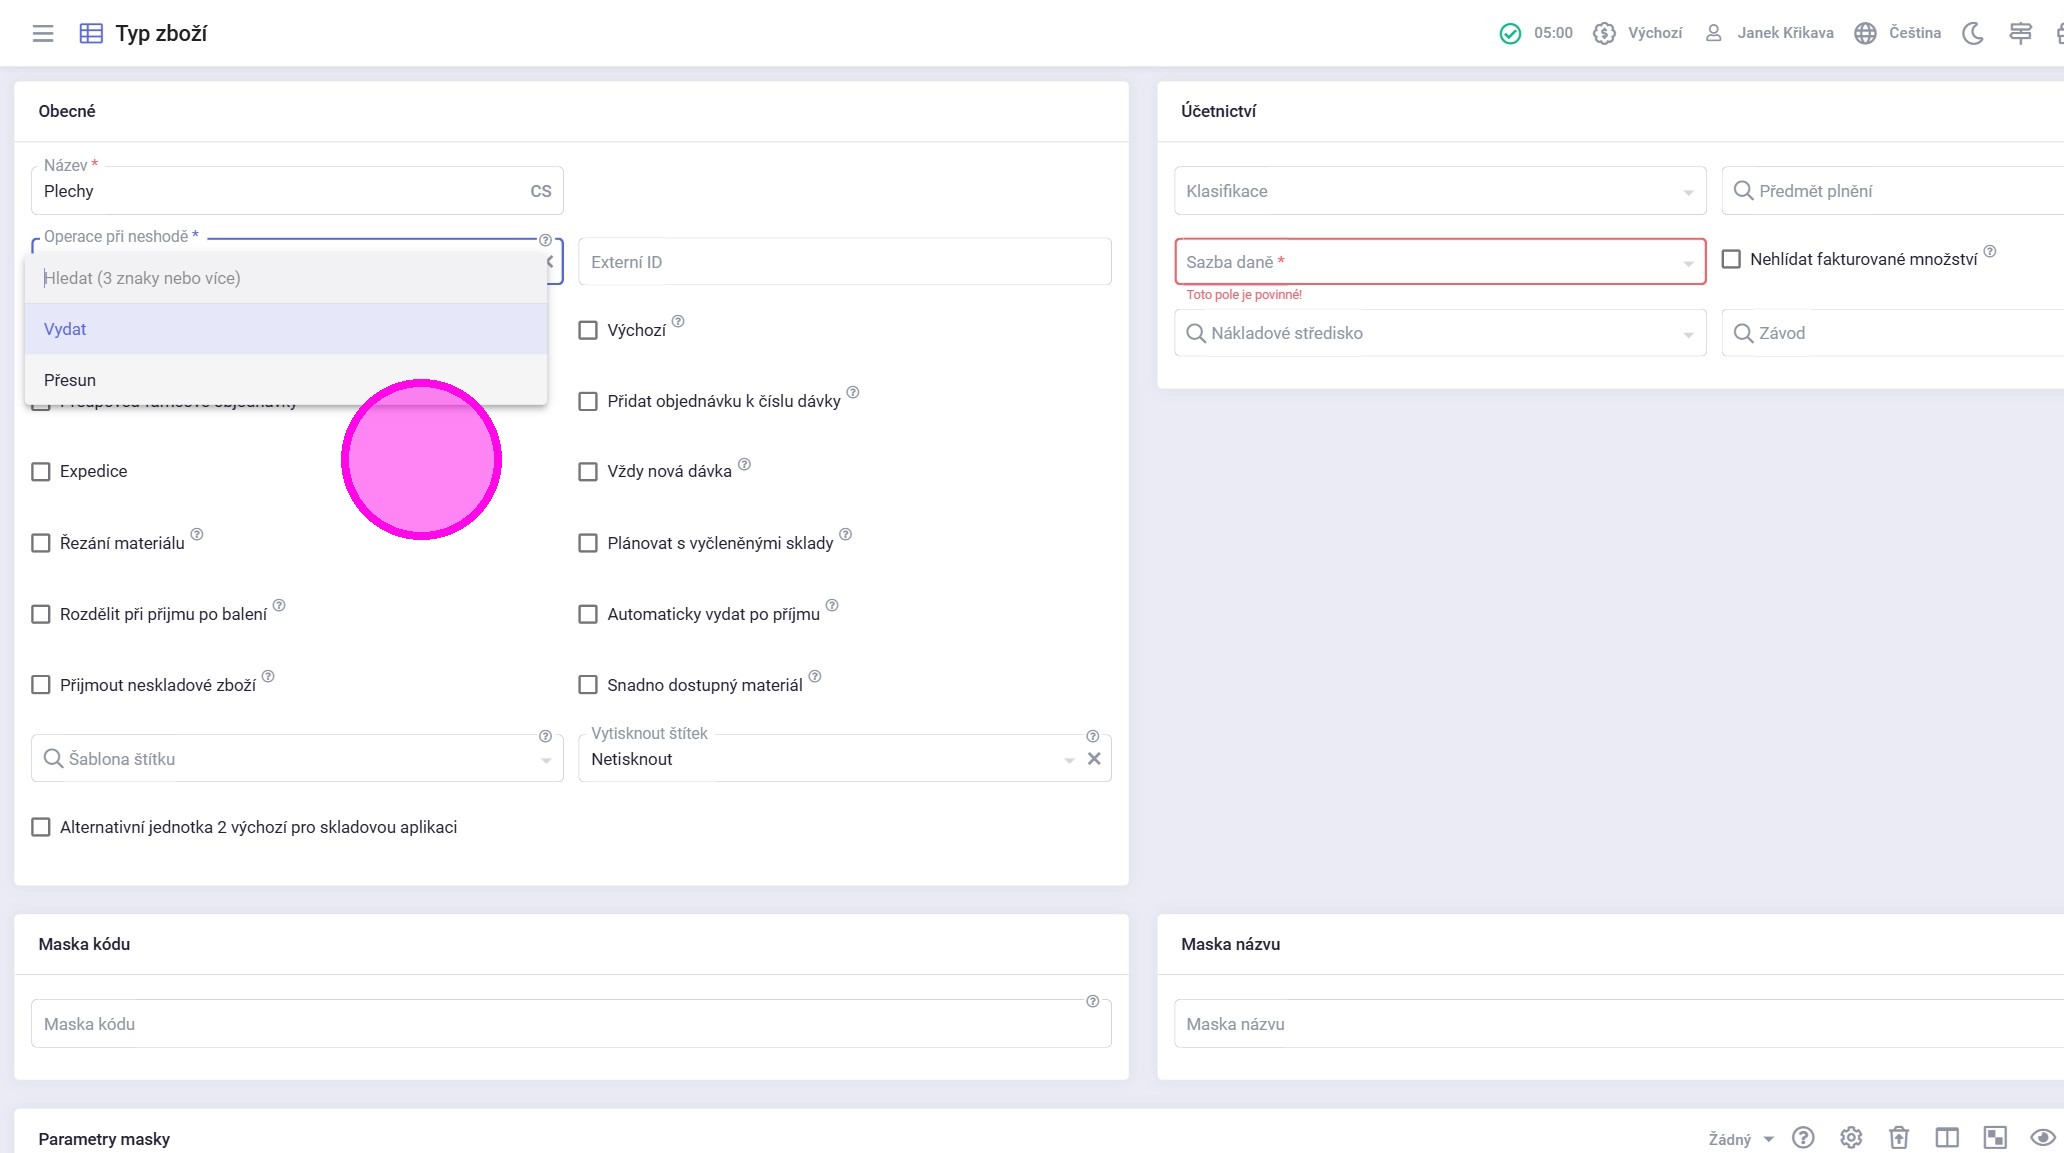Tick Nehlídat fakturované množství checkbox
The width and height of the screenshot is (2064, 1153).
pos(1731,259)
